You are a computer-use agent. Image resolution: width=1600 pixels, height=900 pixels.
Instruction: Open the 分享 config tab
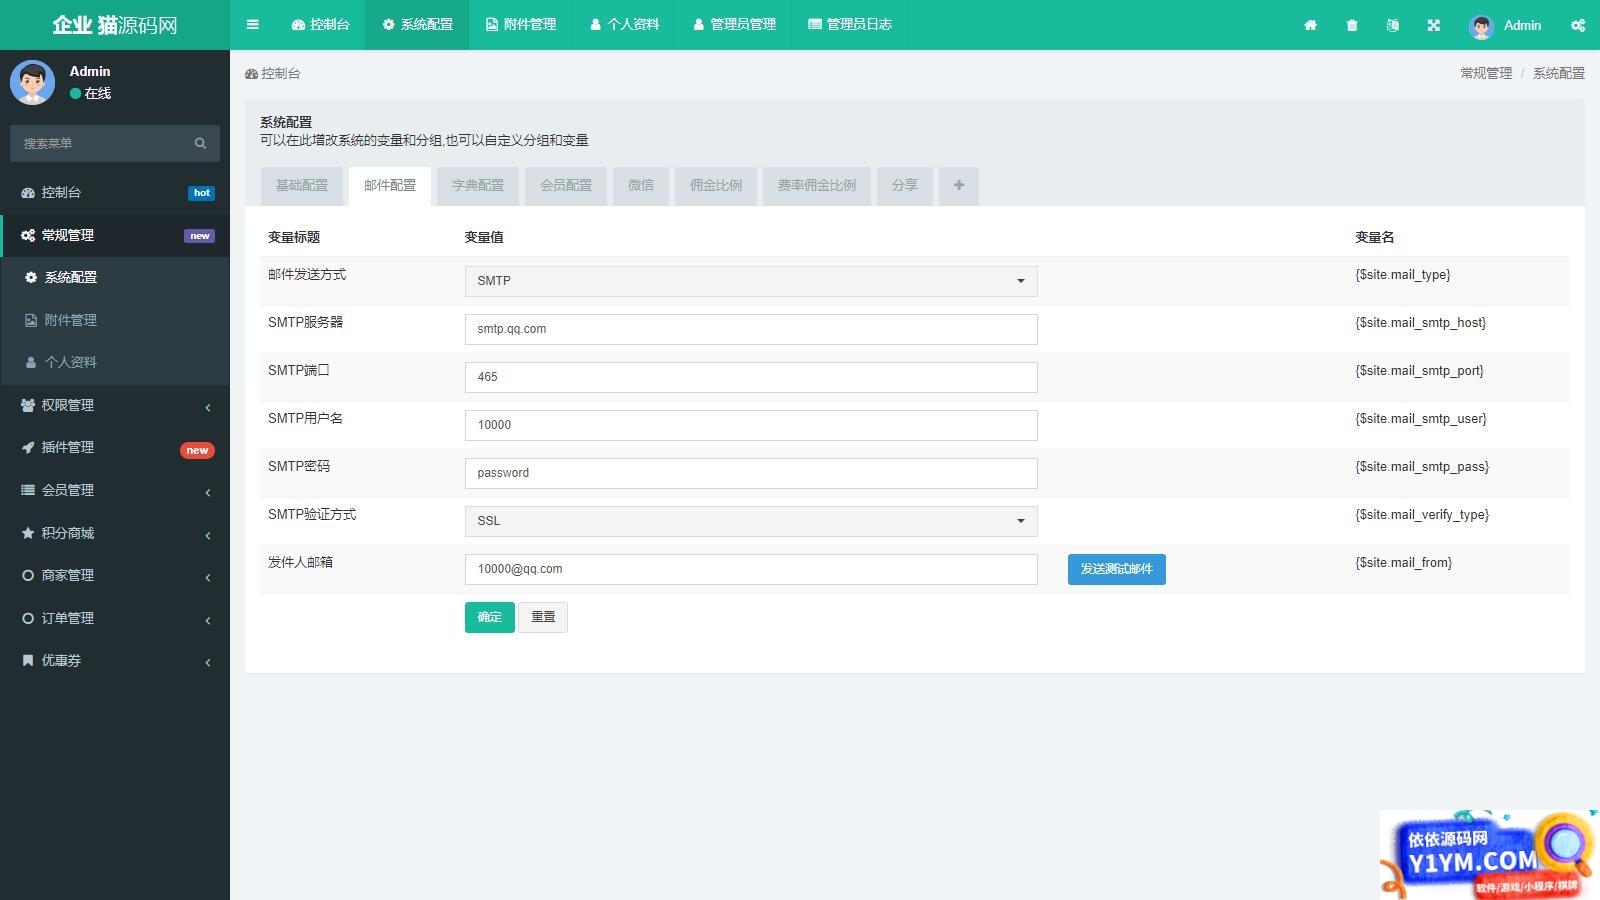[905, 186]
